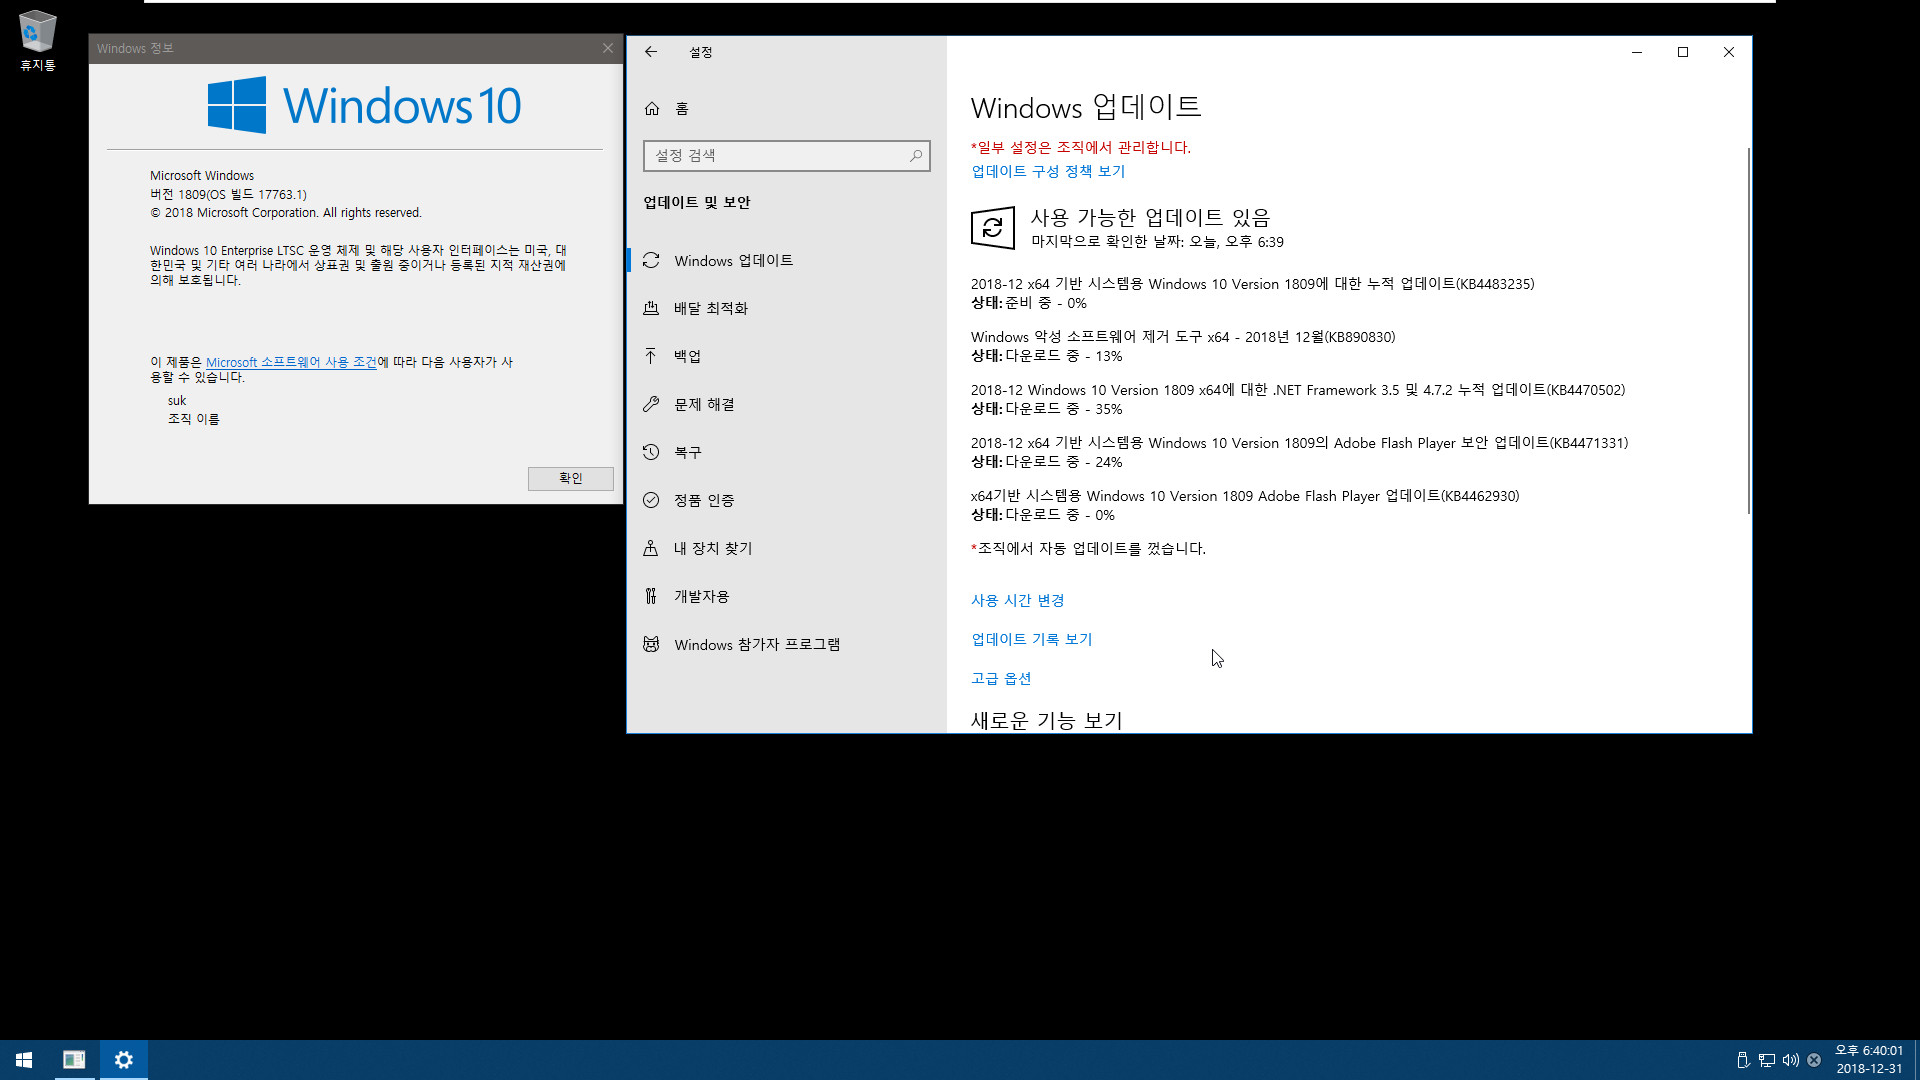Viewport: 1920px width, 1080px height.
Task: Click the developer tools icon
Action: coord(651,596)
